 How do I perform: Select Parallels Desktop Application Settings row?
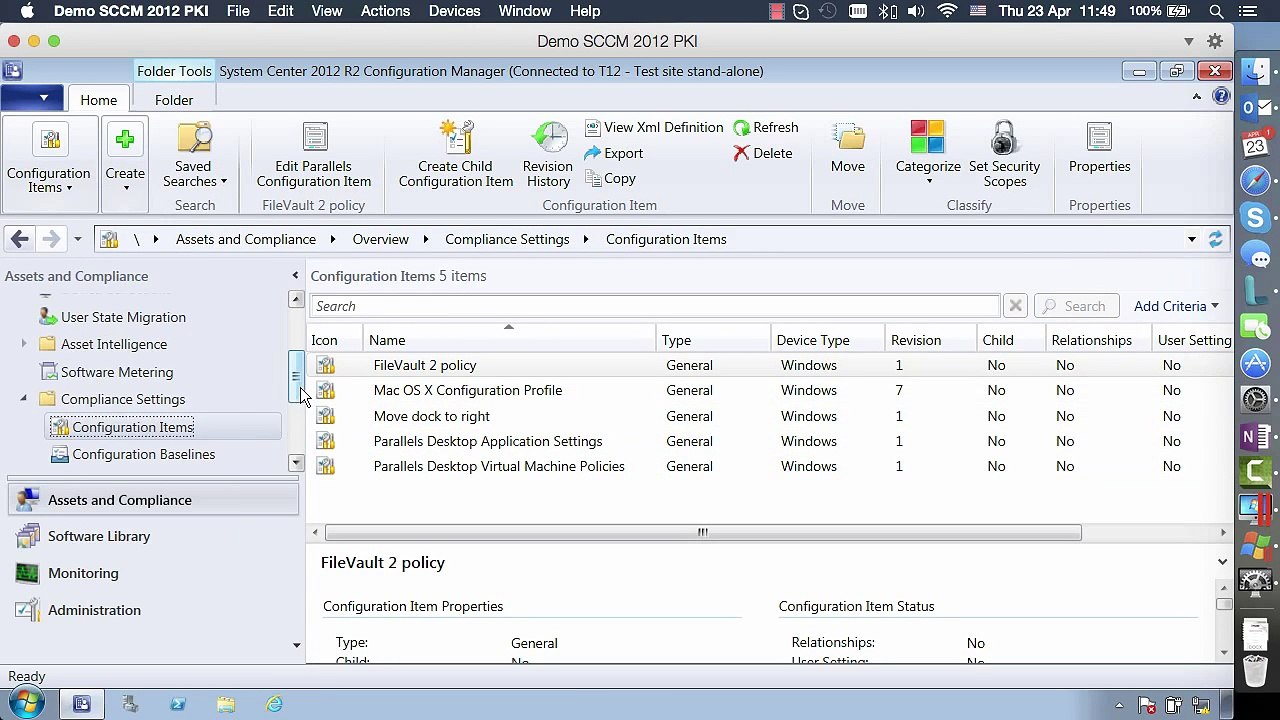[770, 441]
